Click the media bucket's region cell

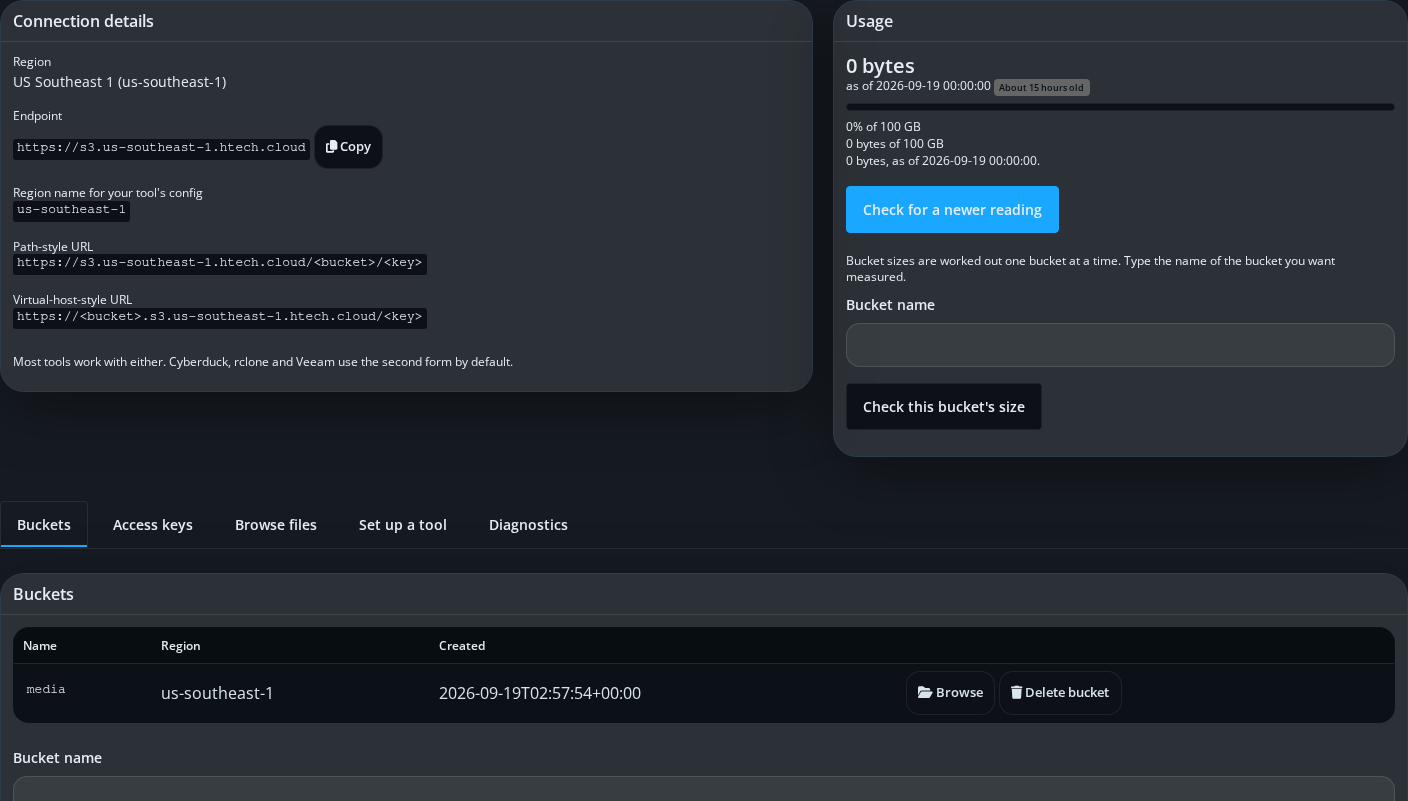217,693
